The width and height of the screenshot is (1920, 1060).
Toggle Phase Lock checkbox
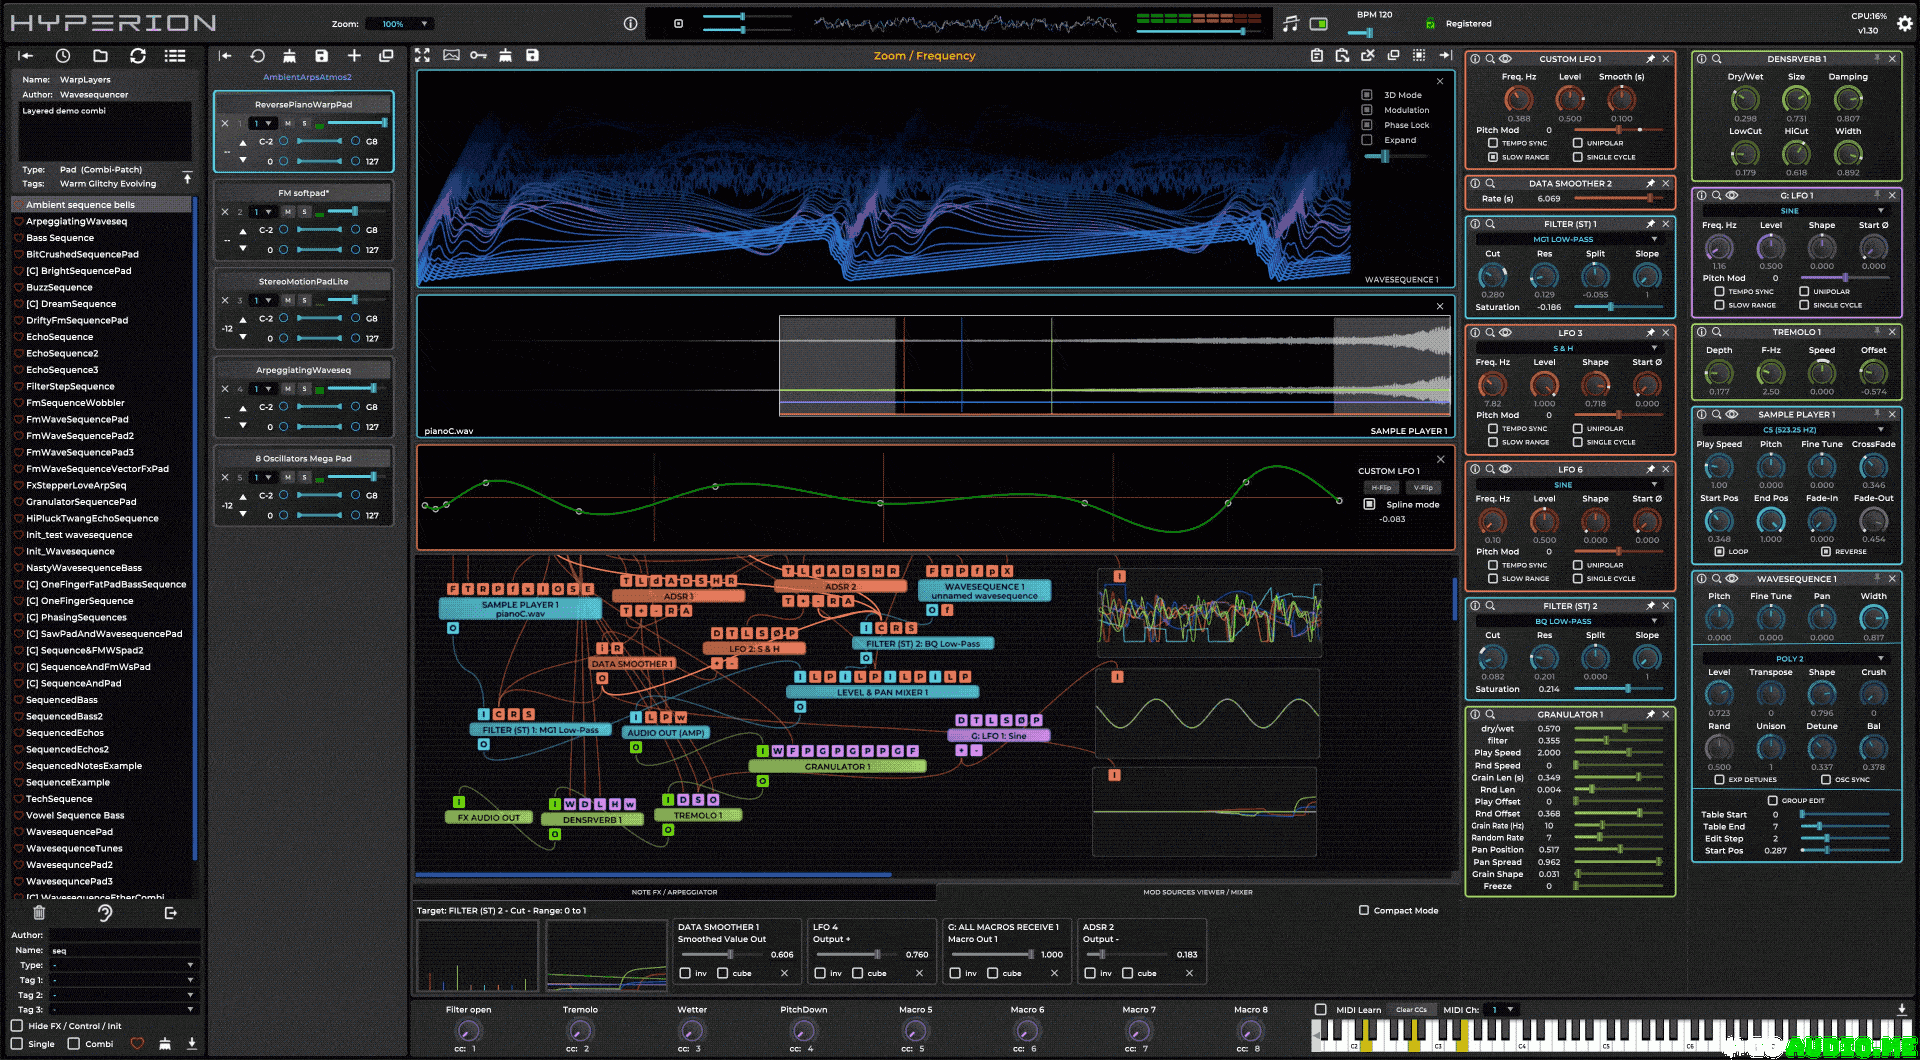click(x=1367, y=125)
